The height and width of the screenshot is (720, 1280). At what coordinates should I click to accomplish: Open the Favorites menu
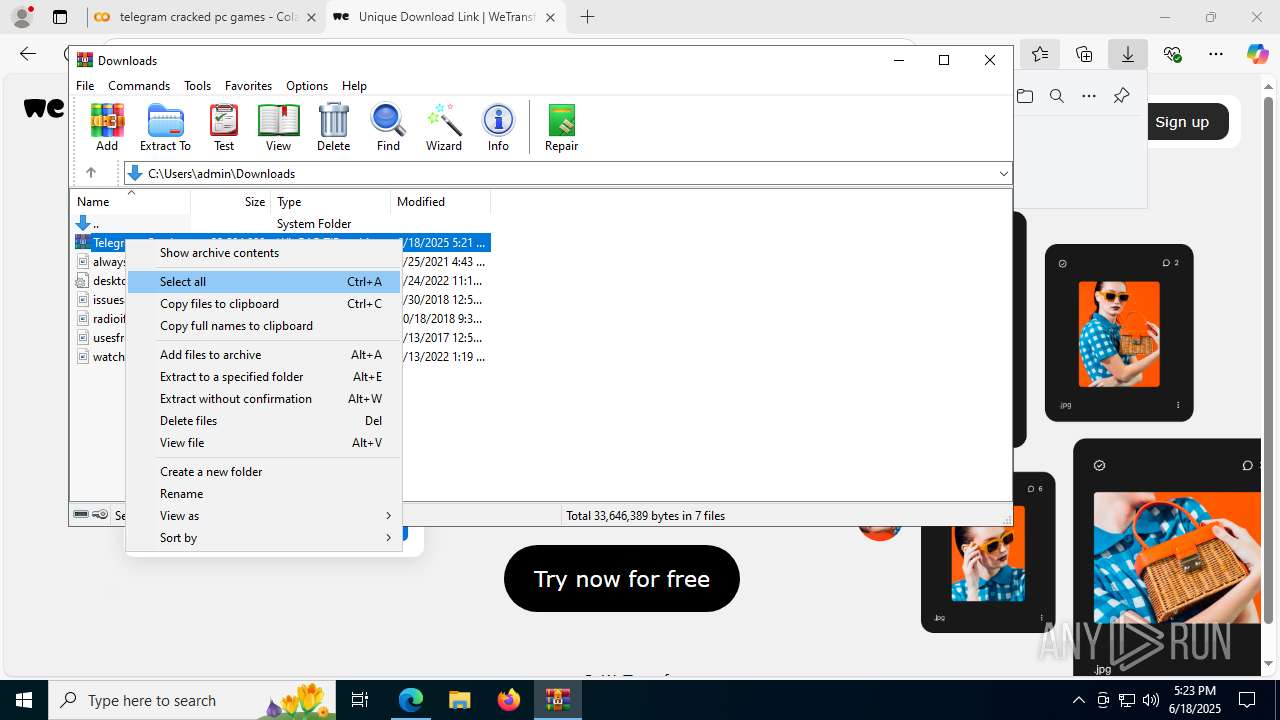click(x=248, y=86)
